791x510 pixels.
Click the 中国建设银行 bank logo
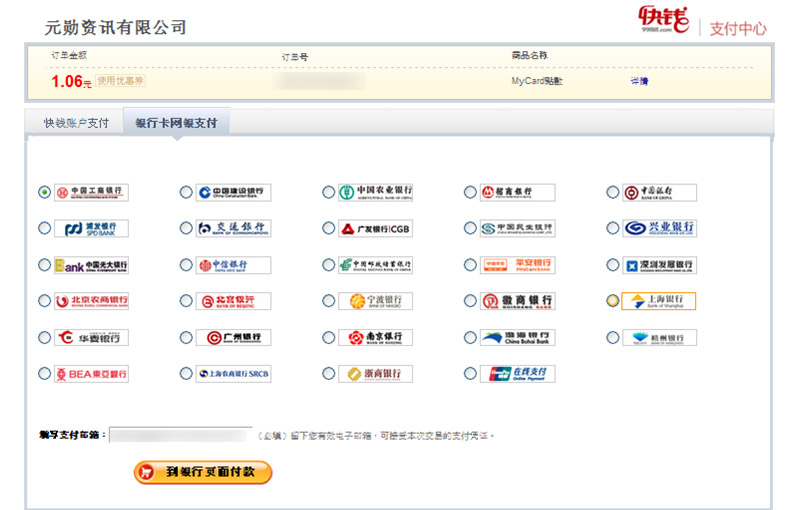point(234,192)
